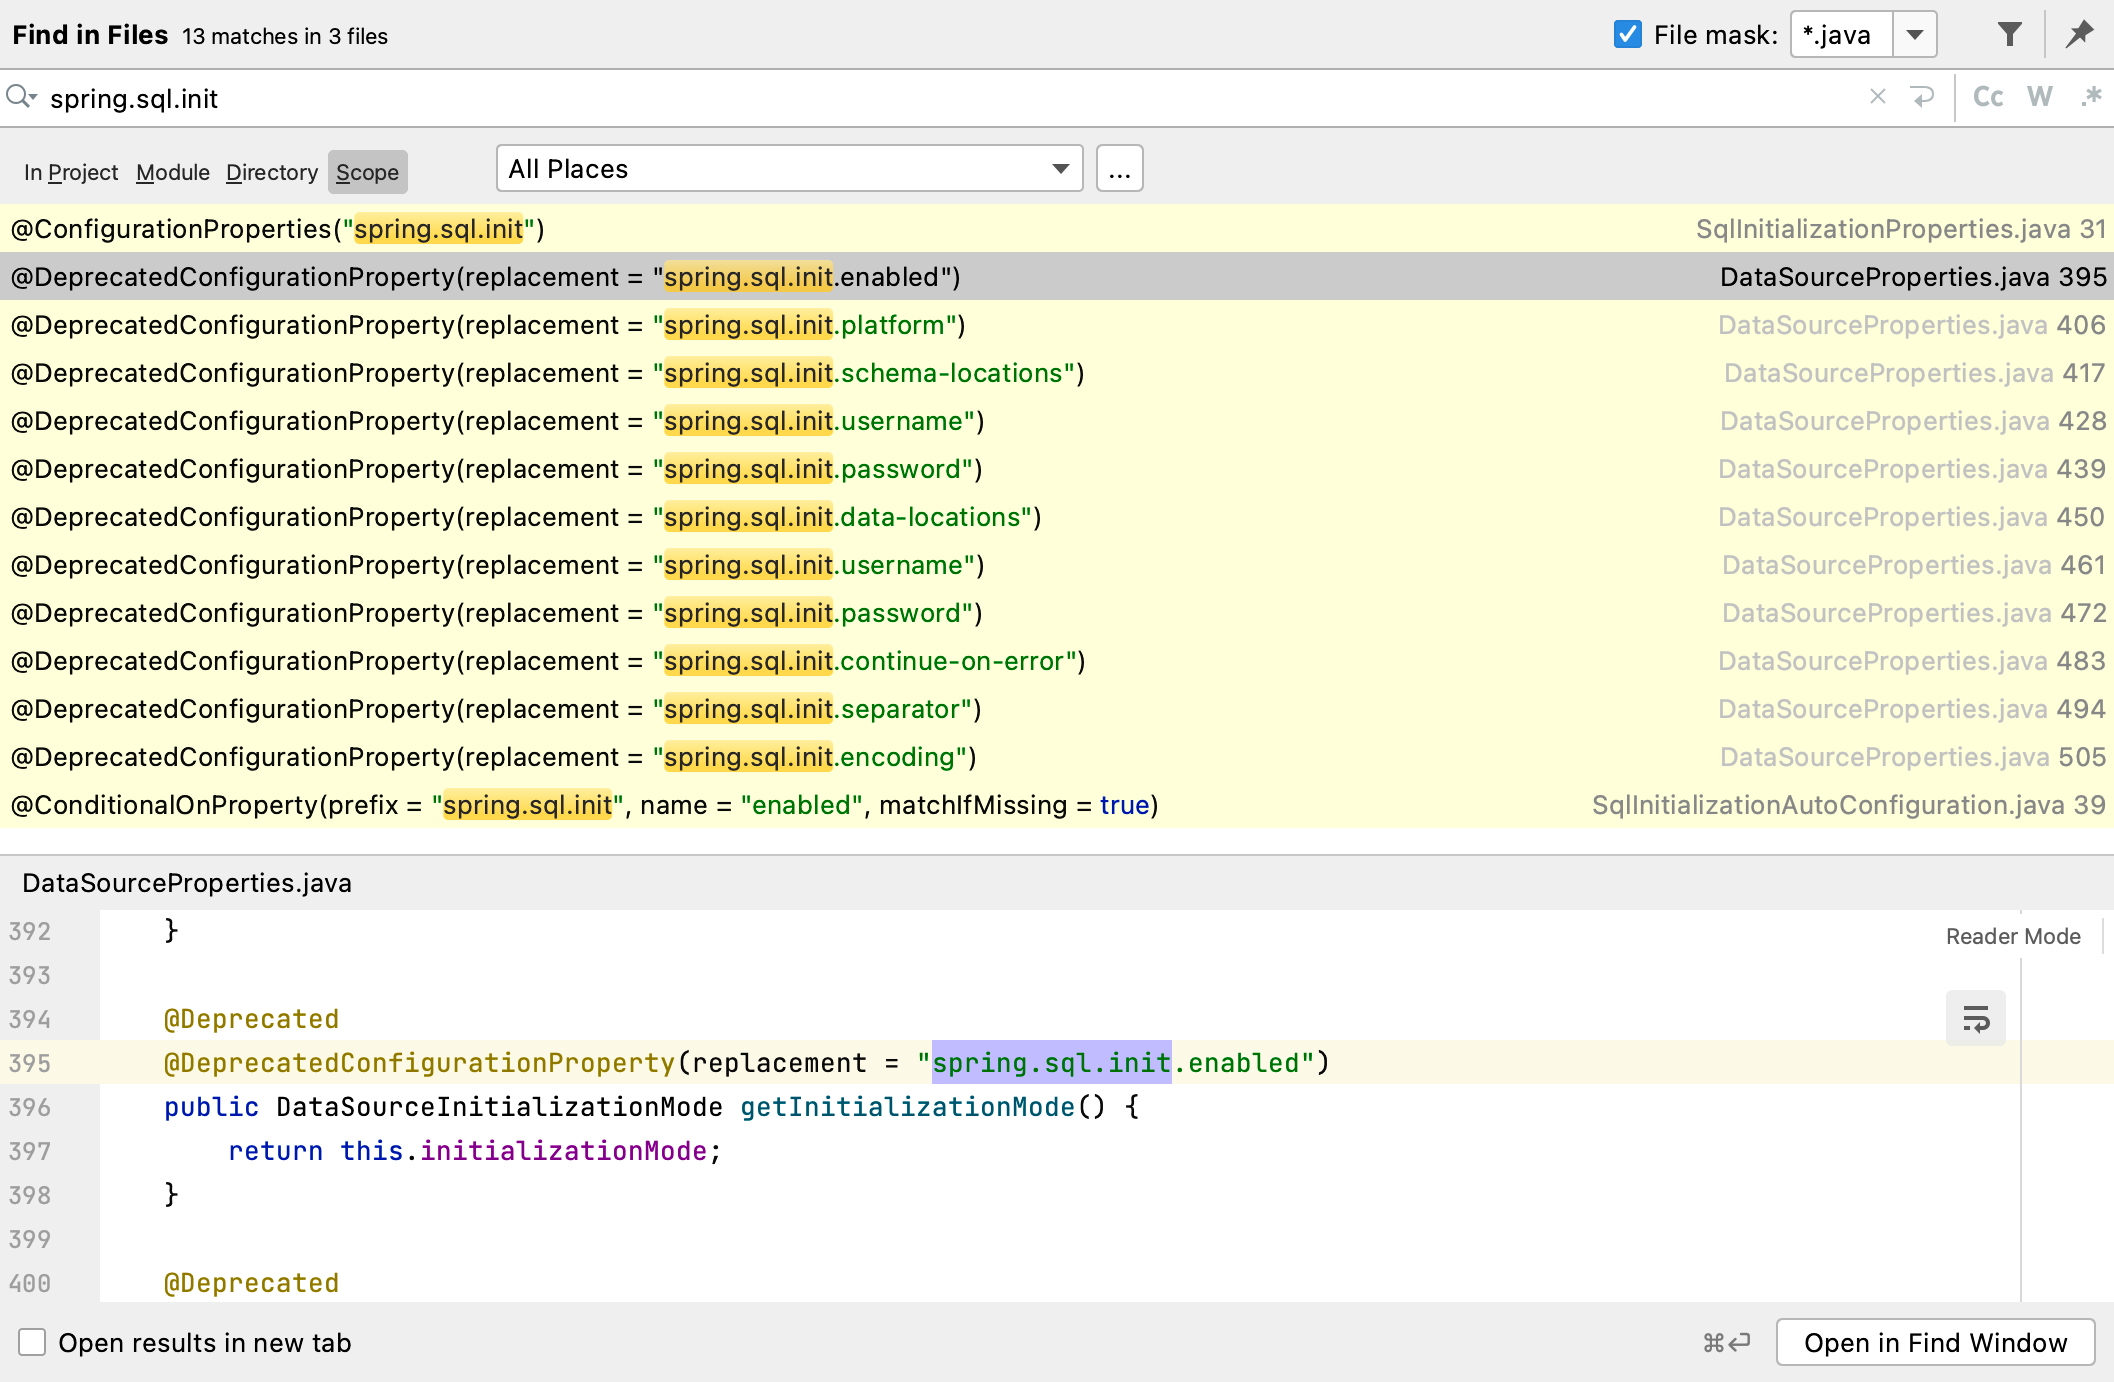Screen dimensions: 2114x1382
Task: Click the Reader Mode label in preview
Action: [x=2012, y=936]
